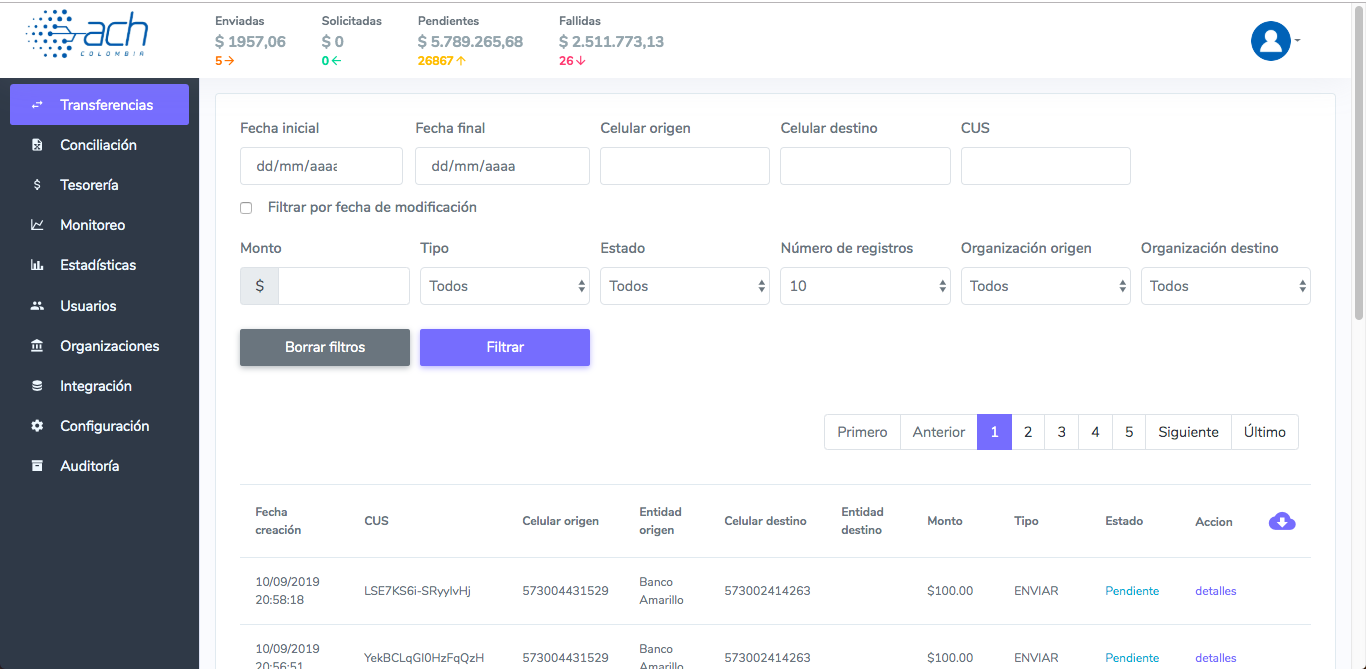
Task: Select page 1 in pagination
Action: (994, 432)
